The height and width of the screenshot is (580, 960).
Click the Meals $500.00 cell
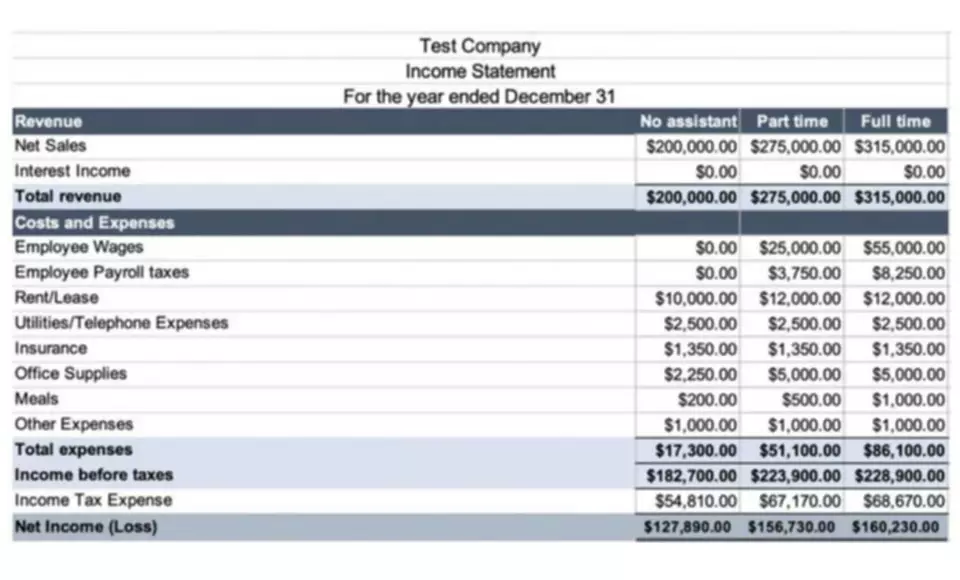[792, 400]
